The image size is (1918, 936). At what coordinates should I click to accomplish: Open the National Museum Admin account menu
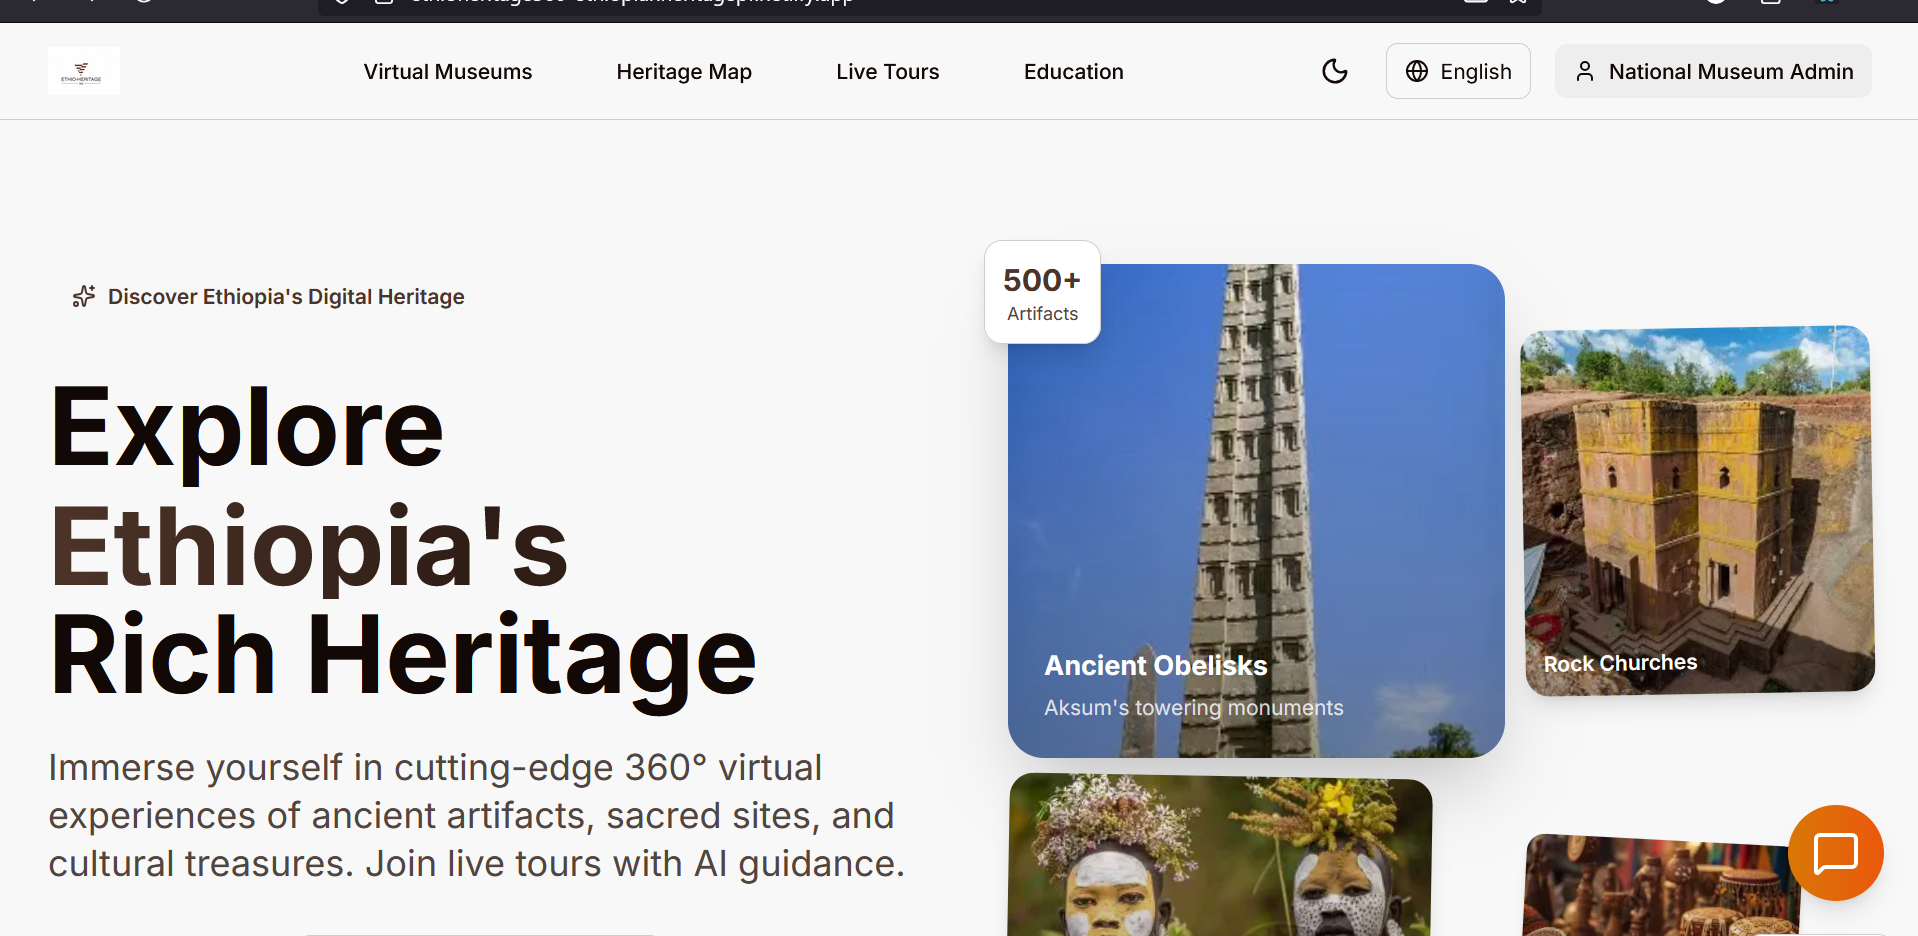[1713, 71]
